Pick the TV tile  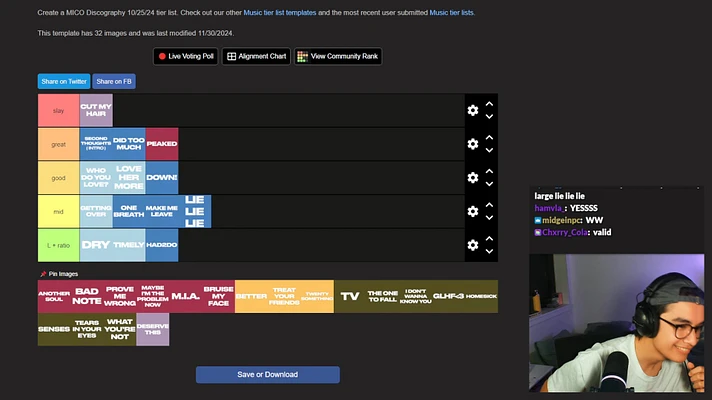(350, 296)
